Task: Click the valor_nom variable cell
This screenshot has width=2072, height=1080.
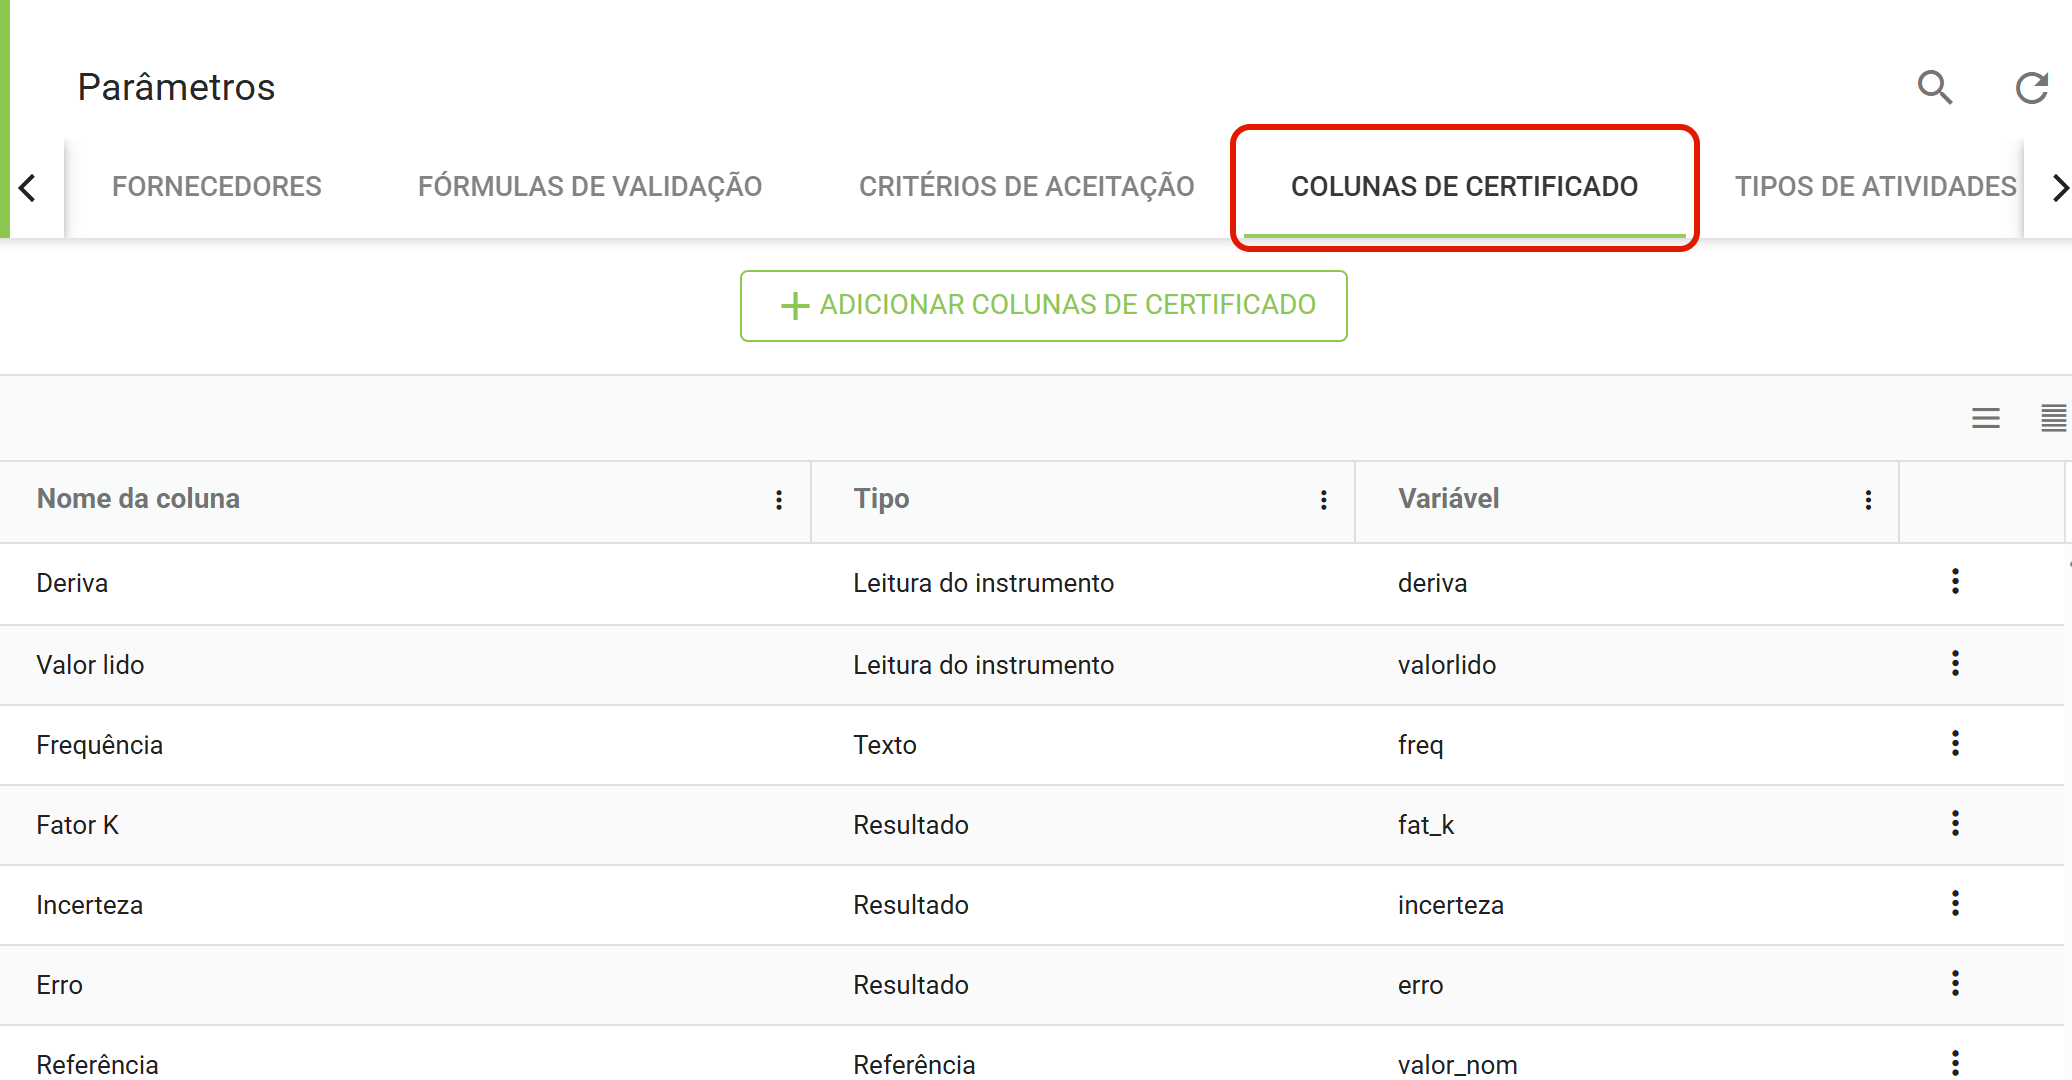Action: click(1457, 1065)
